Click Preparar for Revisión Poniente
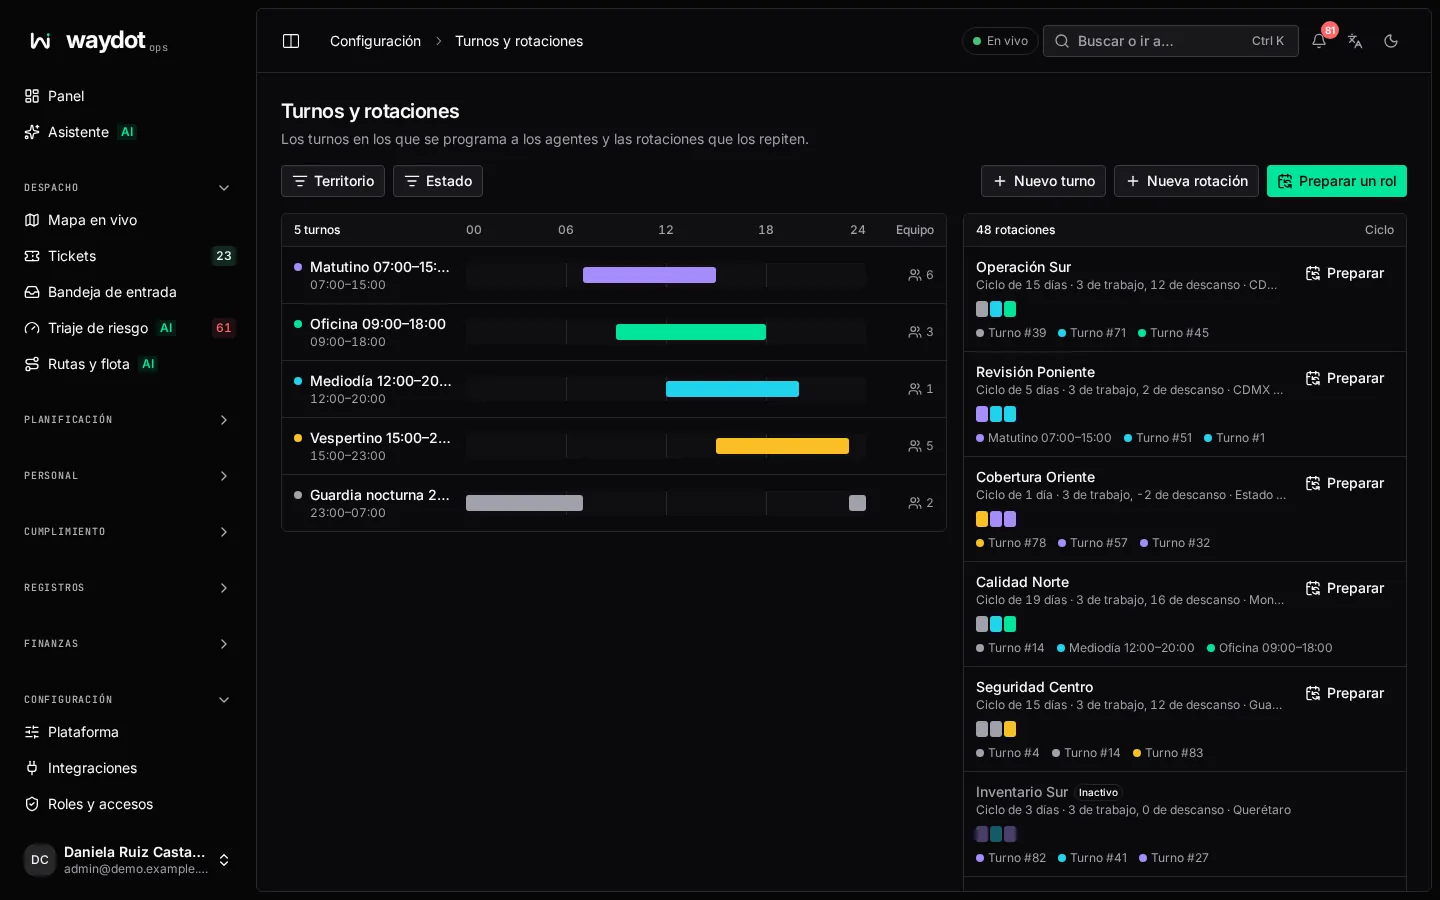1440x900 pixels. (1345, 378)
